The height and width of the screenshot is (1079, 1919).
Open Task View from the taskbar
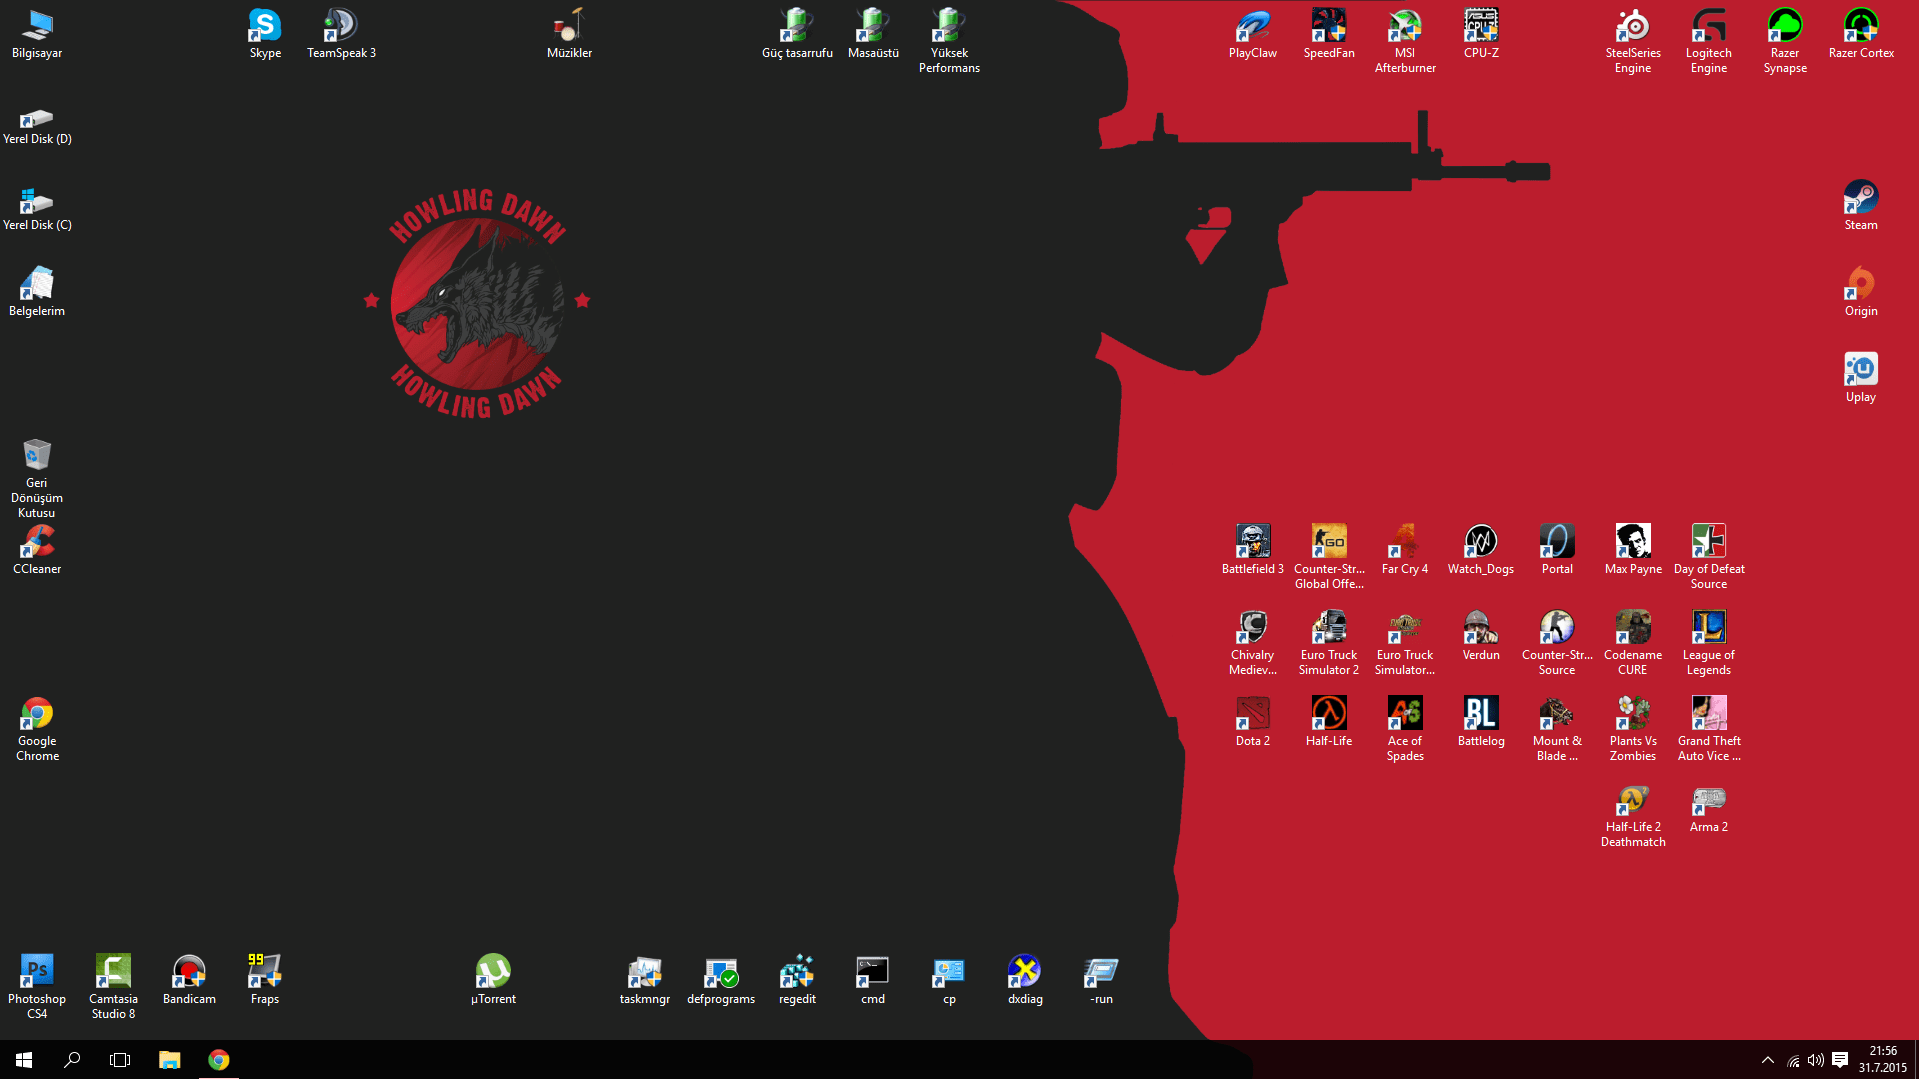120,1059
